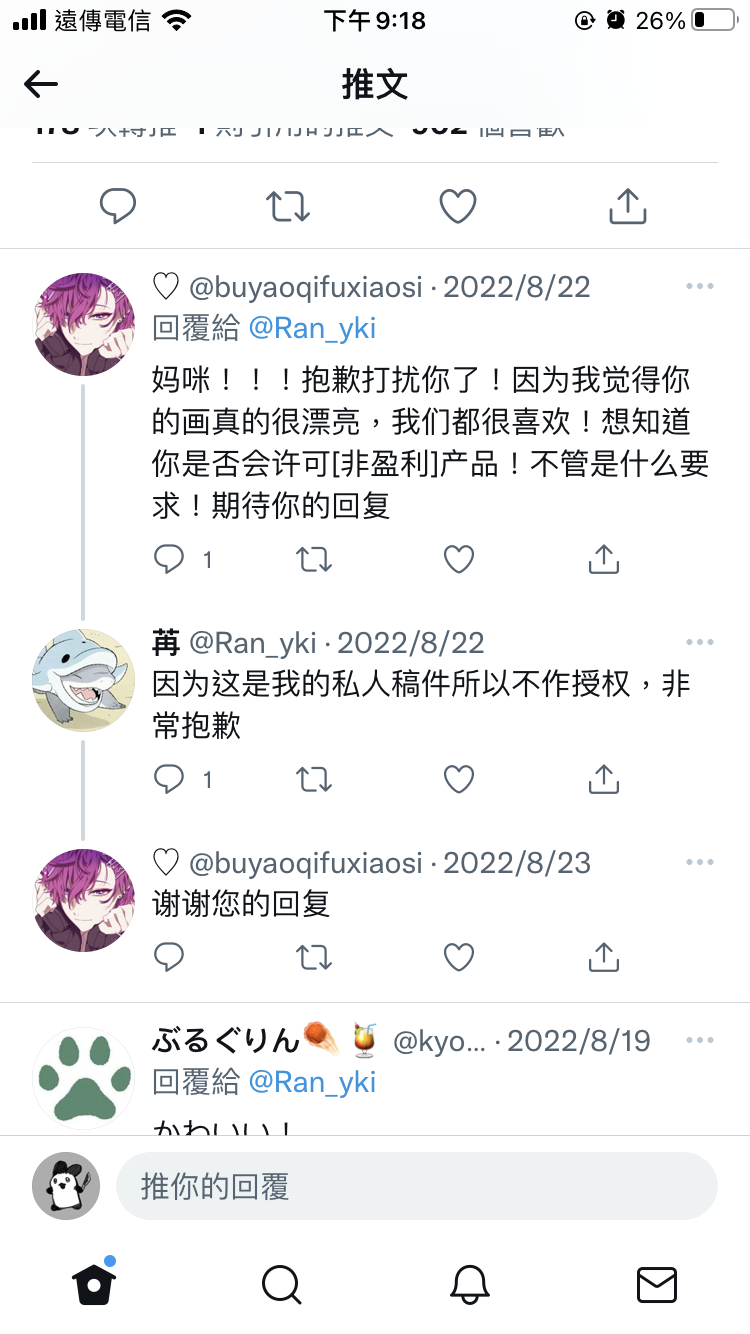Screen dimensions: 750x1334
Task: Share the 谢谢您的回复 tweet
Action: pos(604,957)
